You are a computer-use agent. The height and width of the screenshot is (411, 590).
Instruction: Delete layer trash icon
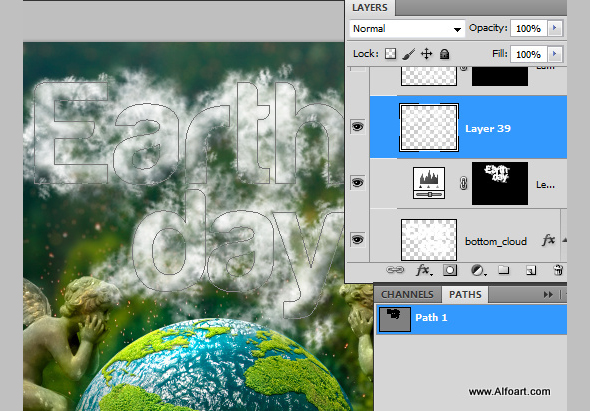(558, 270)
